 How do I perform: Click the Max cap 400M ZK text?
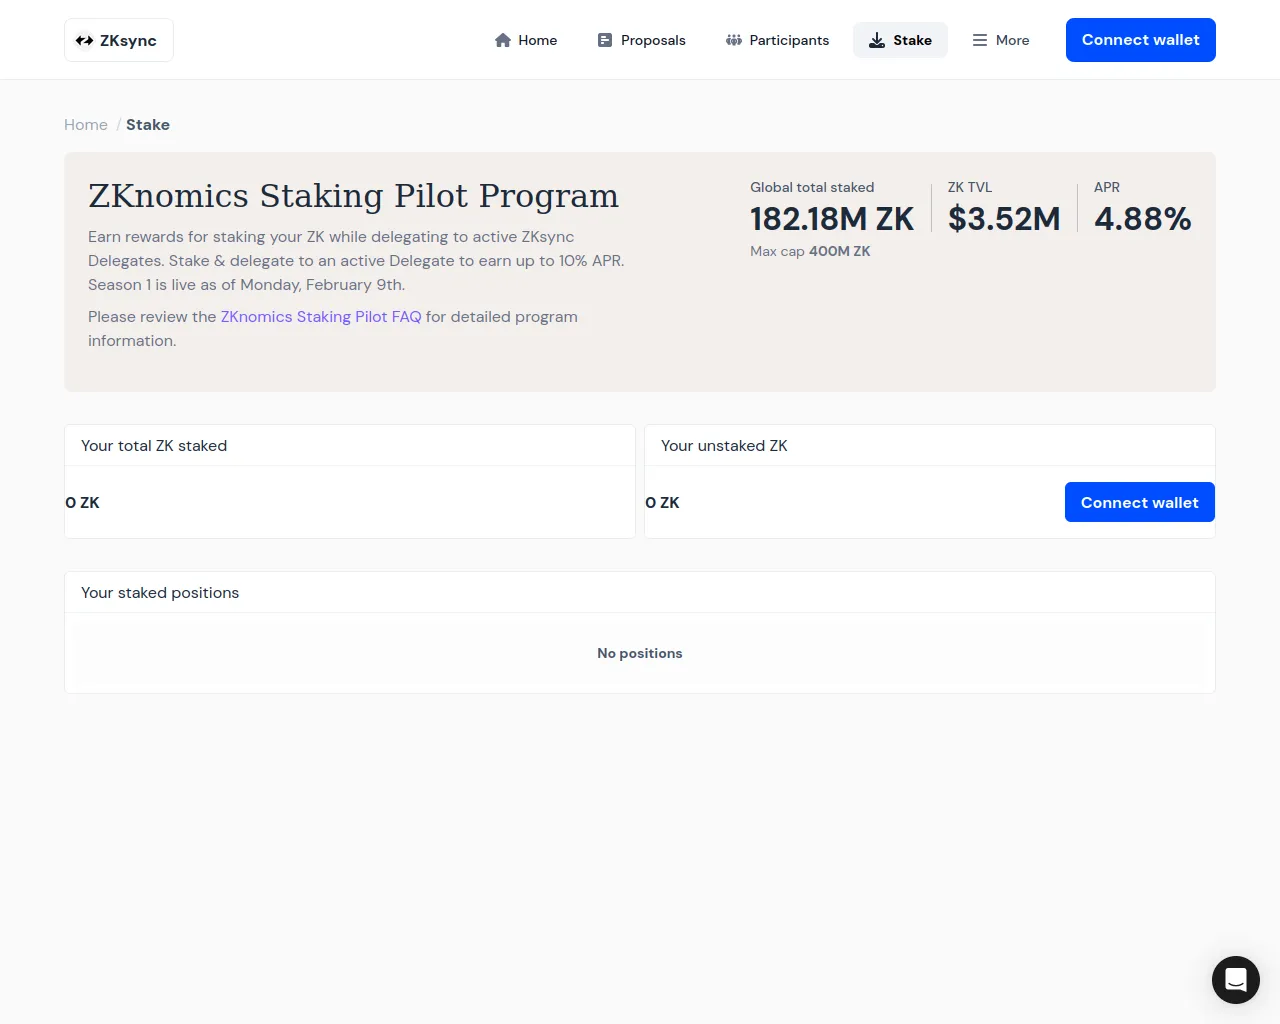tap(810, 251)
